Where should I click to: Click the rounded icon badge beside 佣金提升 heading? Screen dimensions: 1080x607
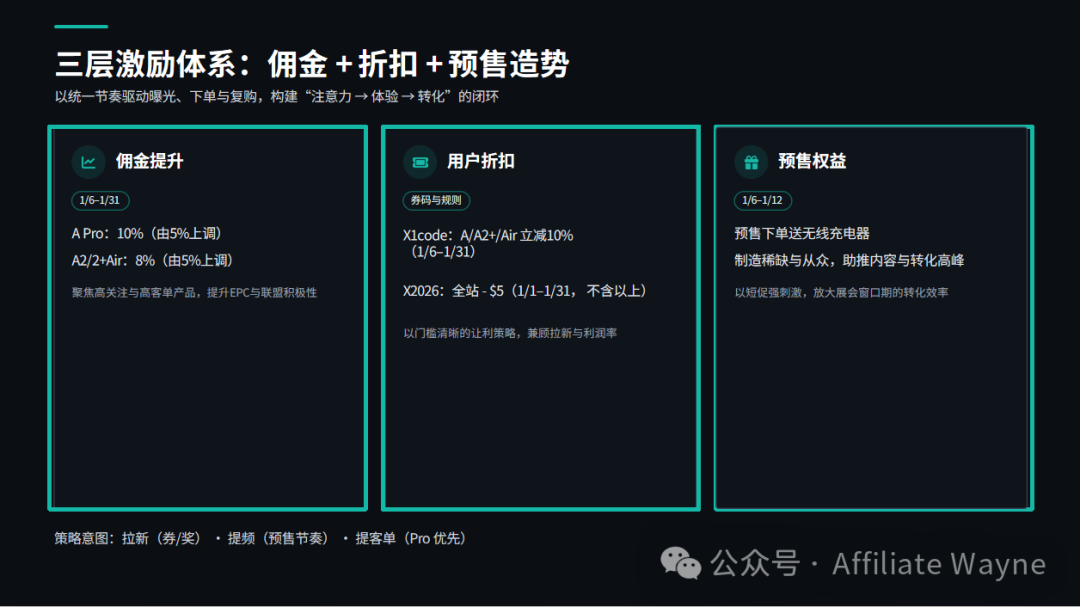tap(87, 161)
